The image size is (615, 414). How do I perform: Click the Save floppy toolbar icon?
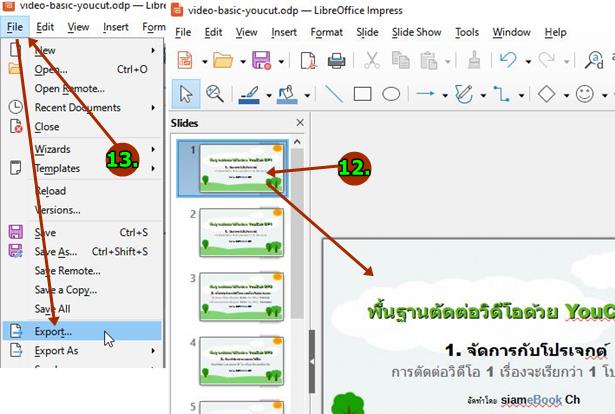point(261,61)
